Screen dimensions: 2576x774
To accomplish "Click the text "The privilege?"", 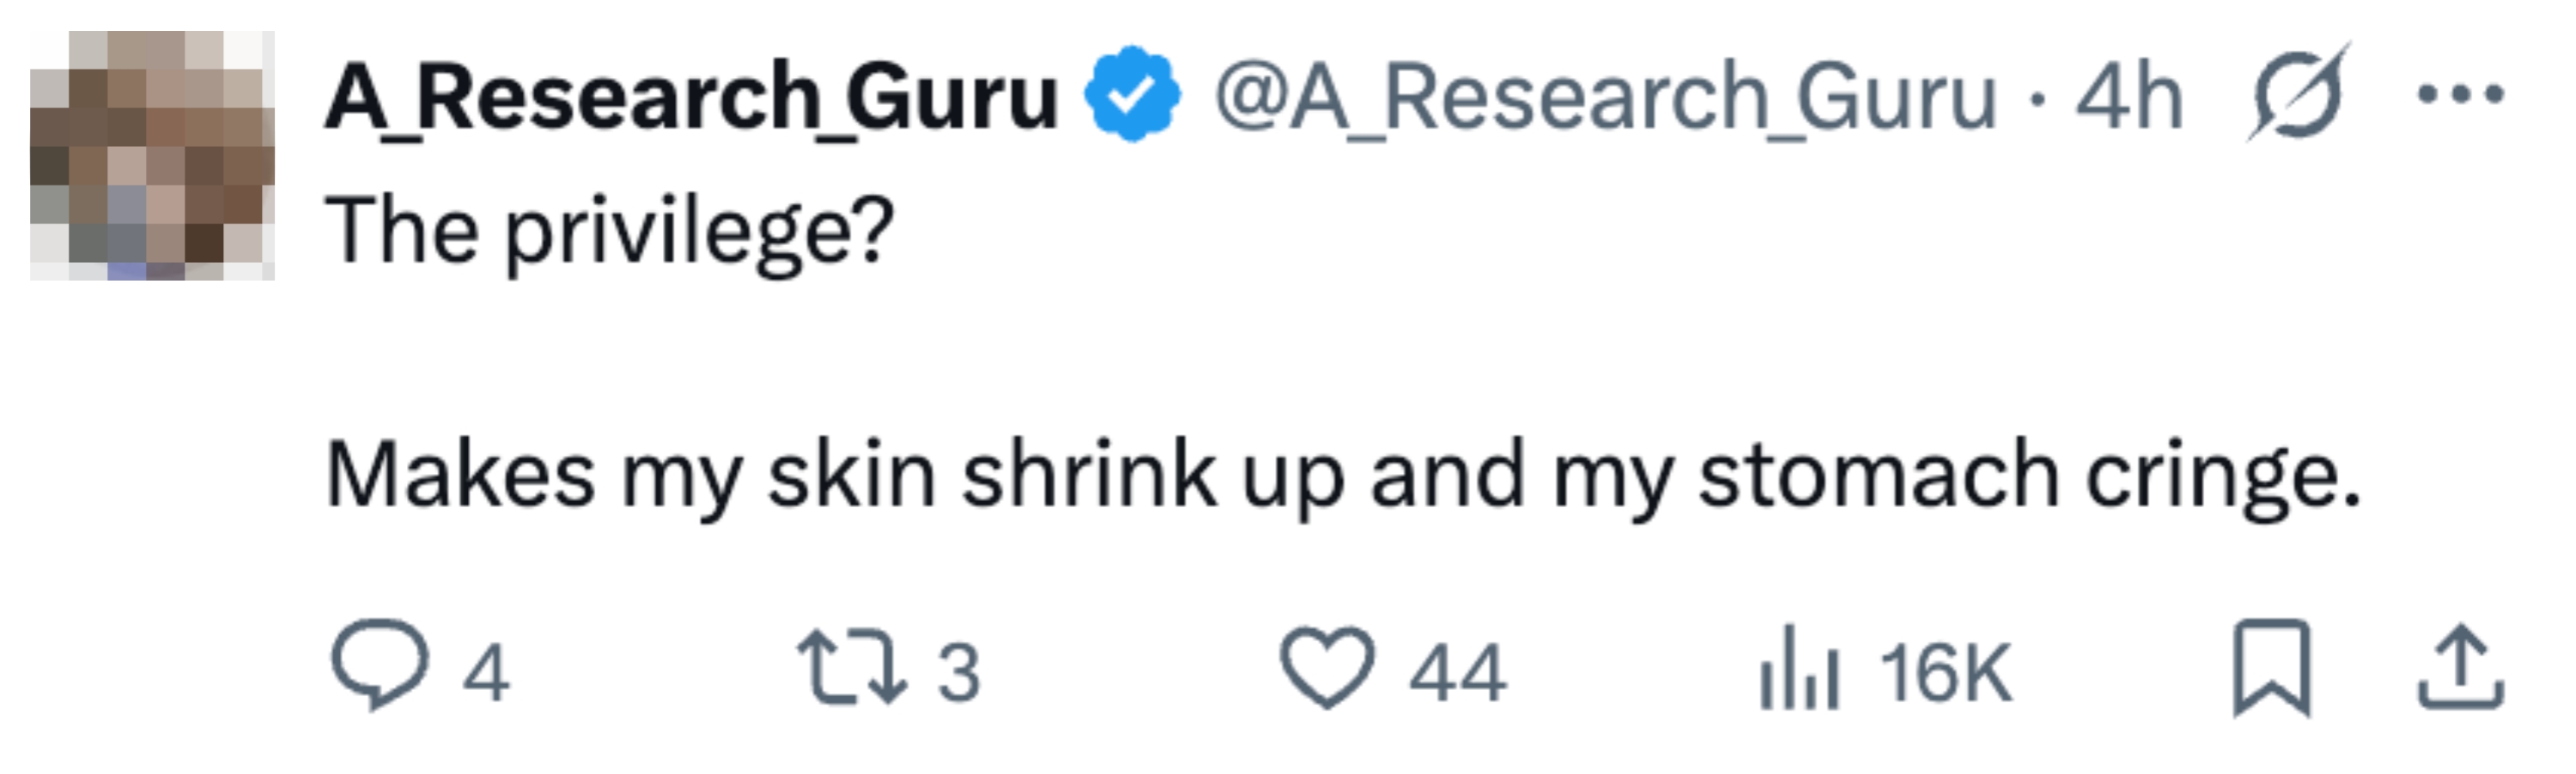I will tap(609, 232).
